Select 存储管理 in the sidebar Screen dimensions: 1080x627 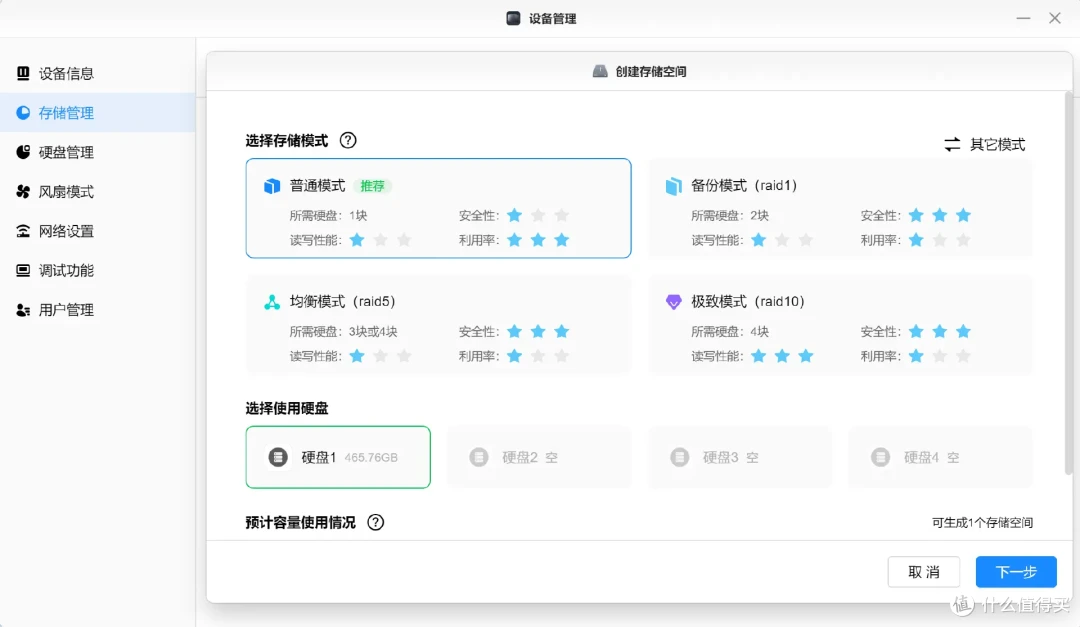point(97,112)
